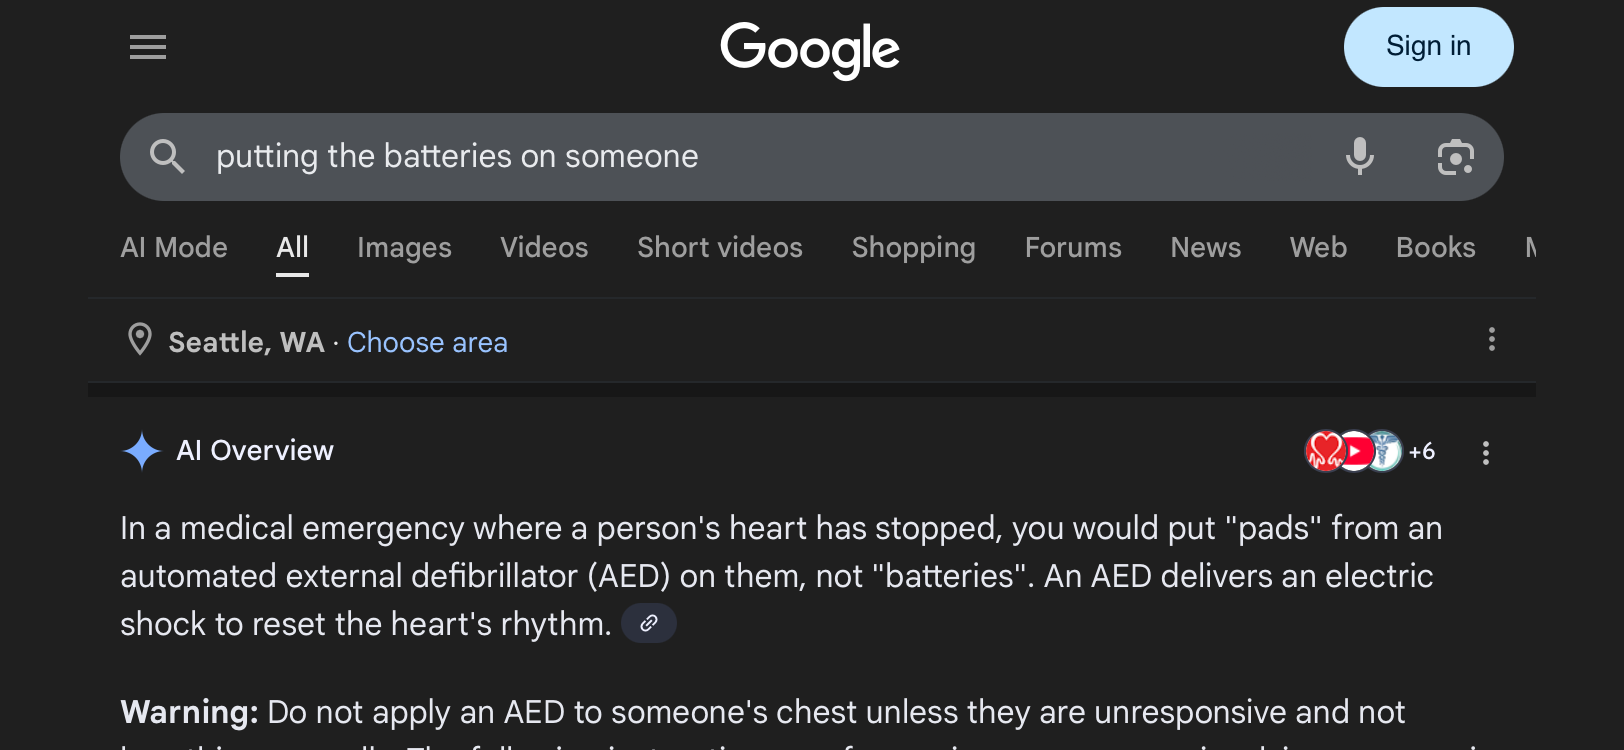Go to the Shopping tab
Screen dimensions: 1624x750
pos(913,248)
